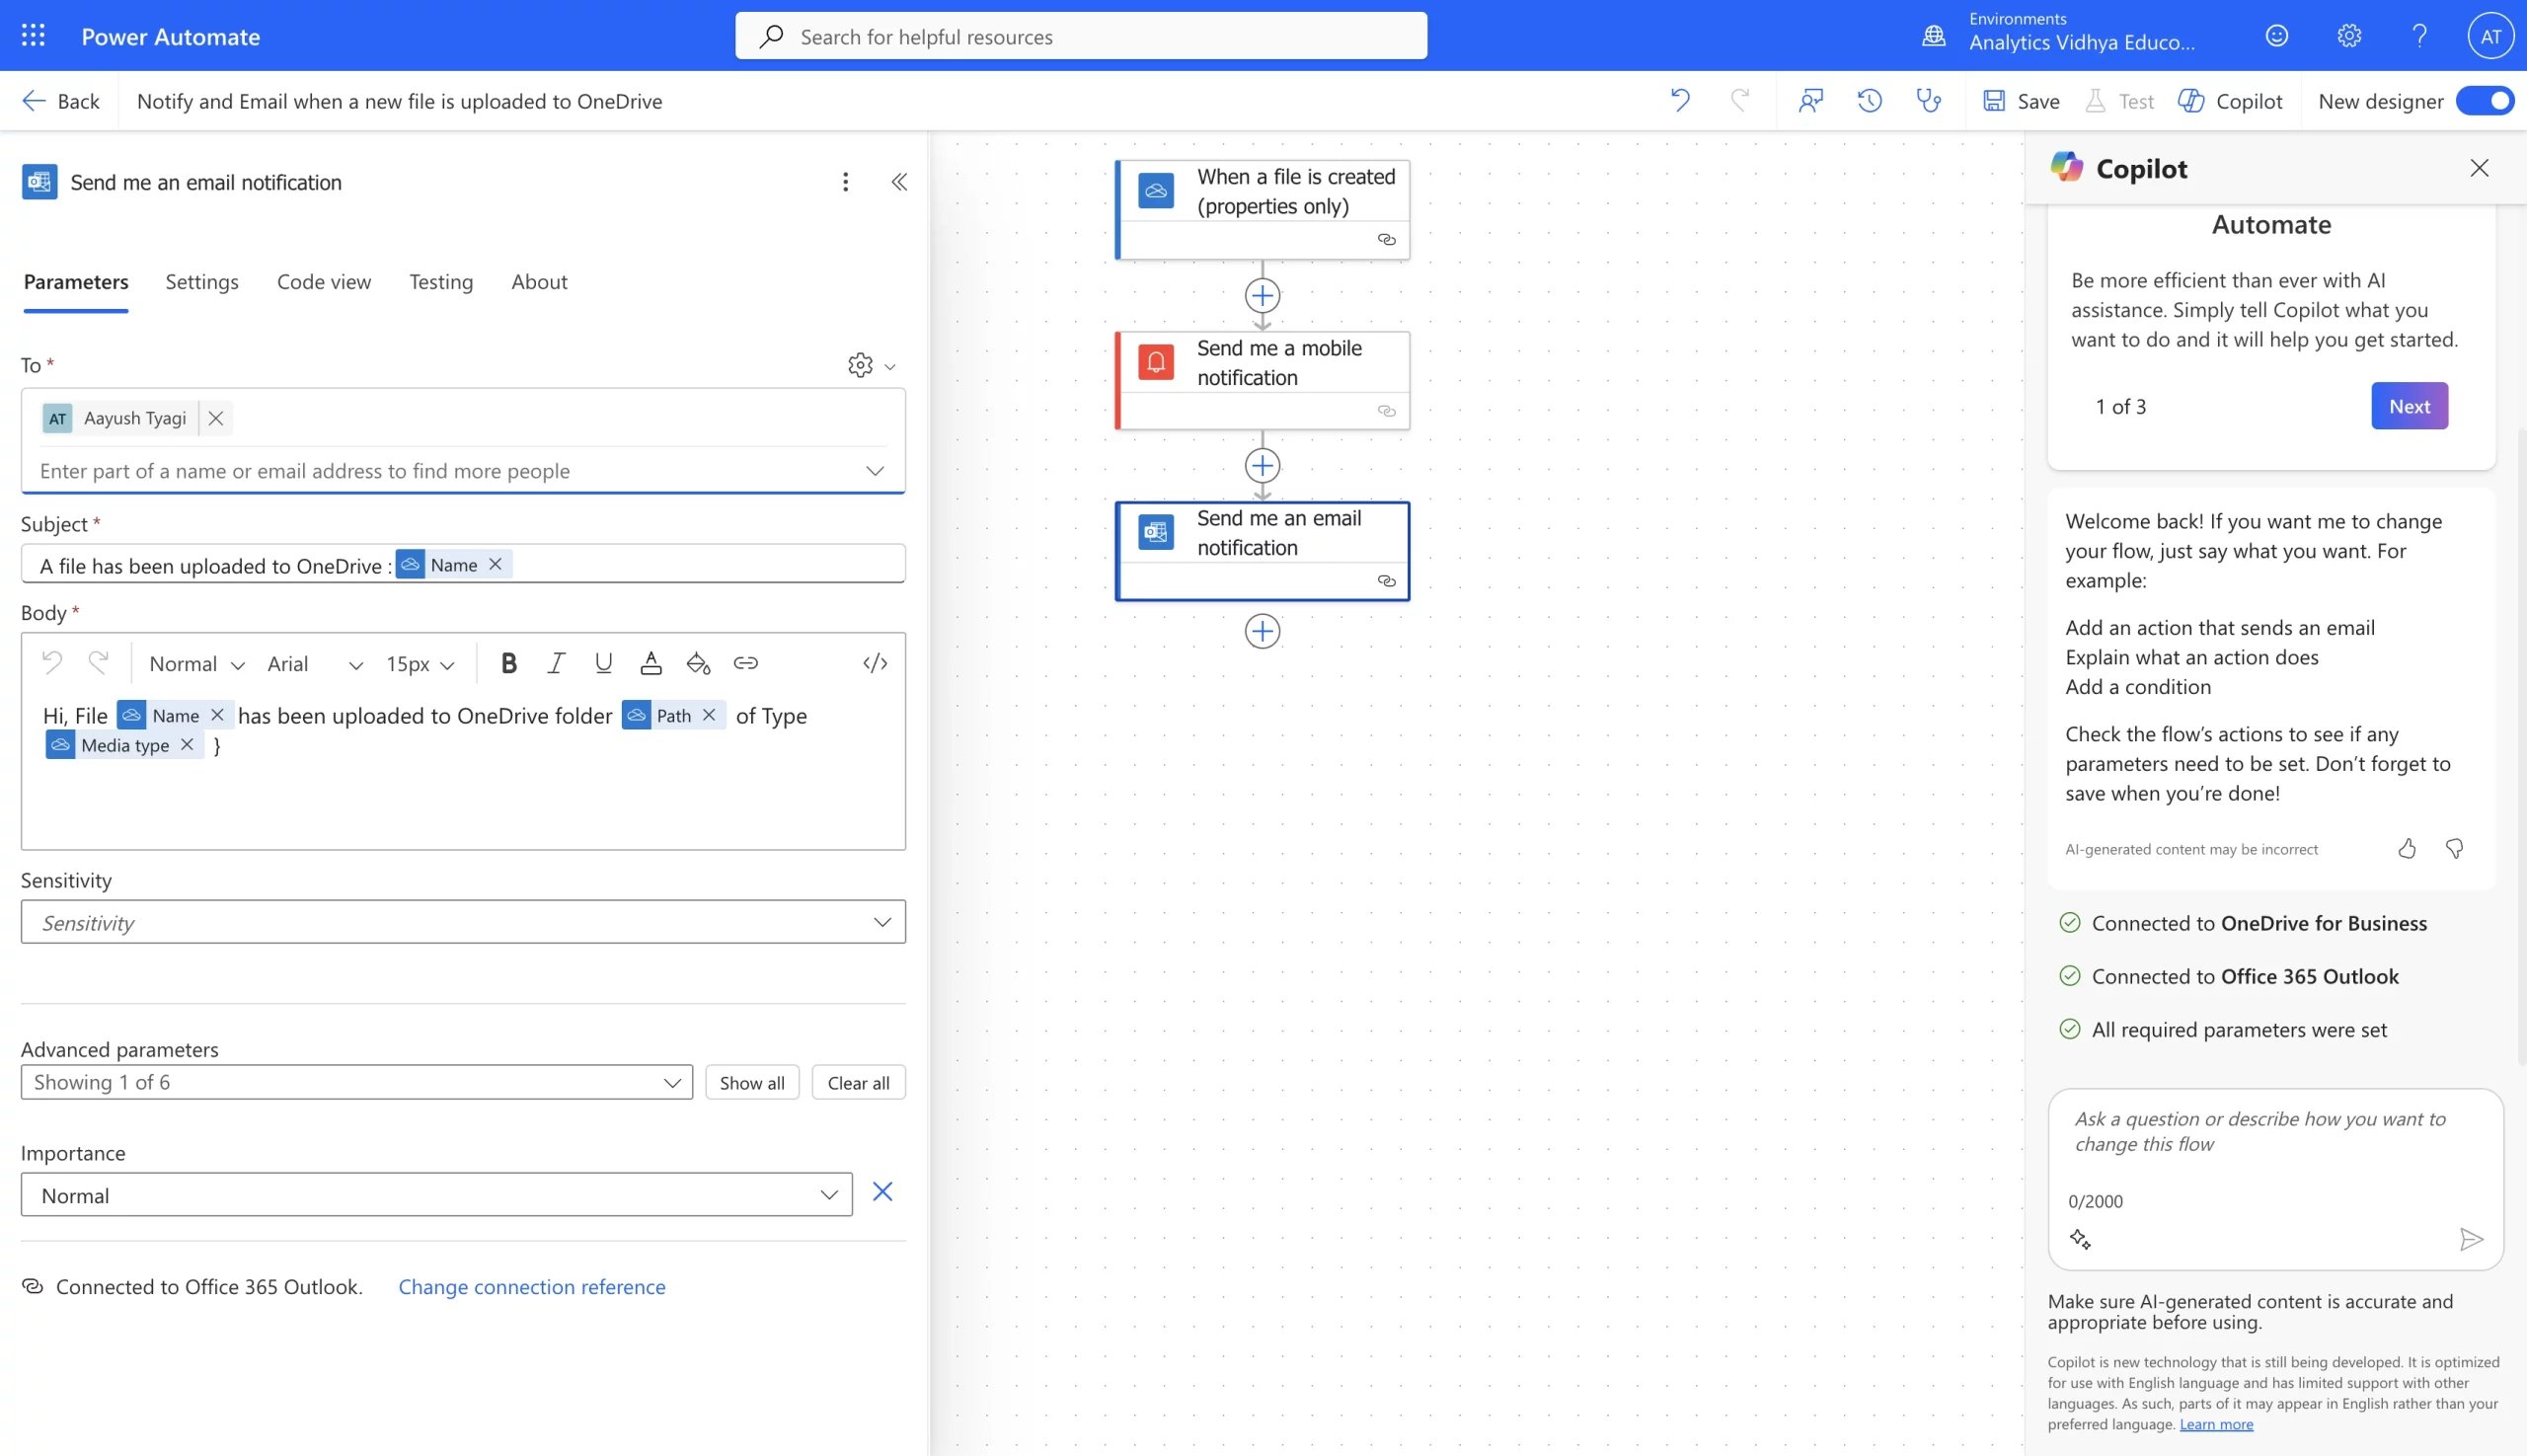Open the Importance dropdown
2527x1456 pixels.
pos(829,1194)
